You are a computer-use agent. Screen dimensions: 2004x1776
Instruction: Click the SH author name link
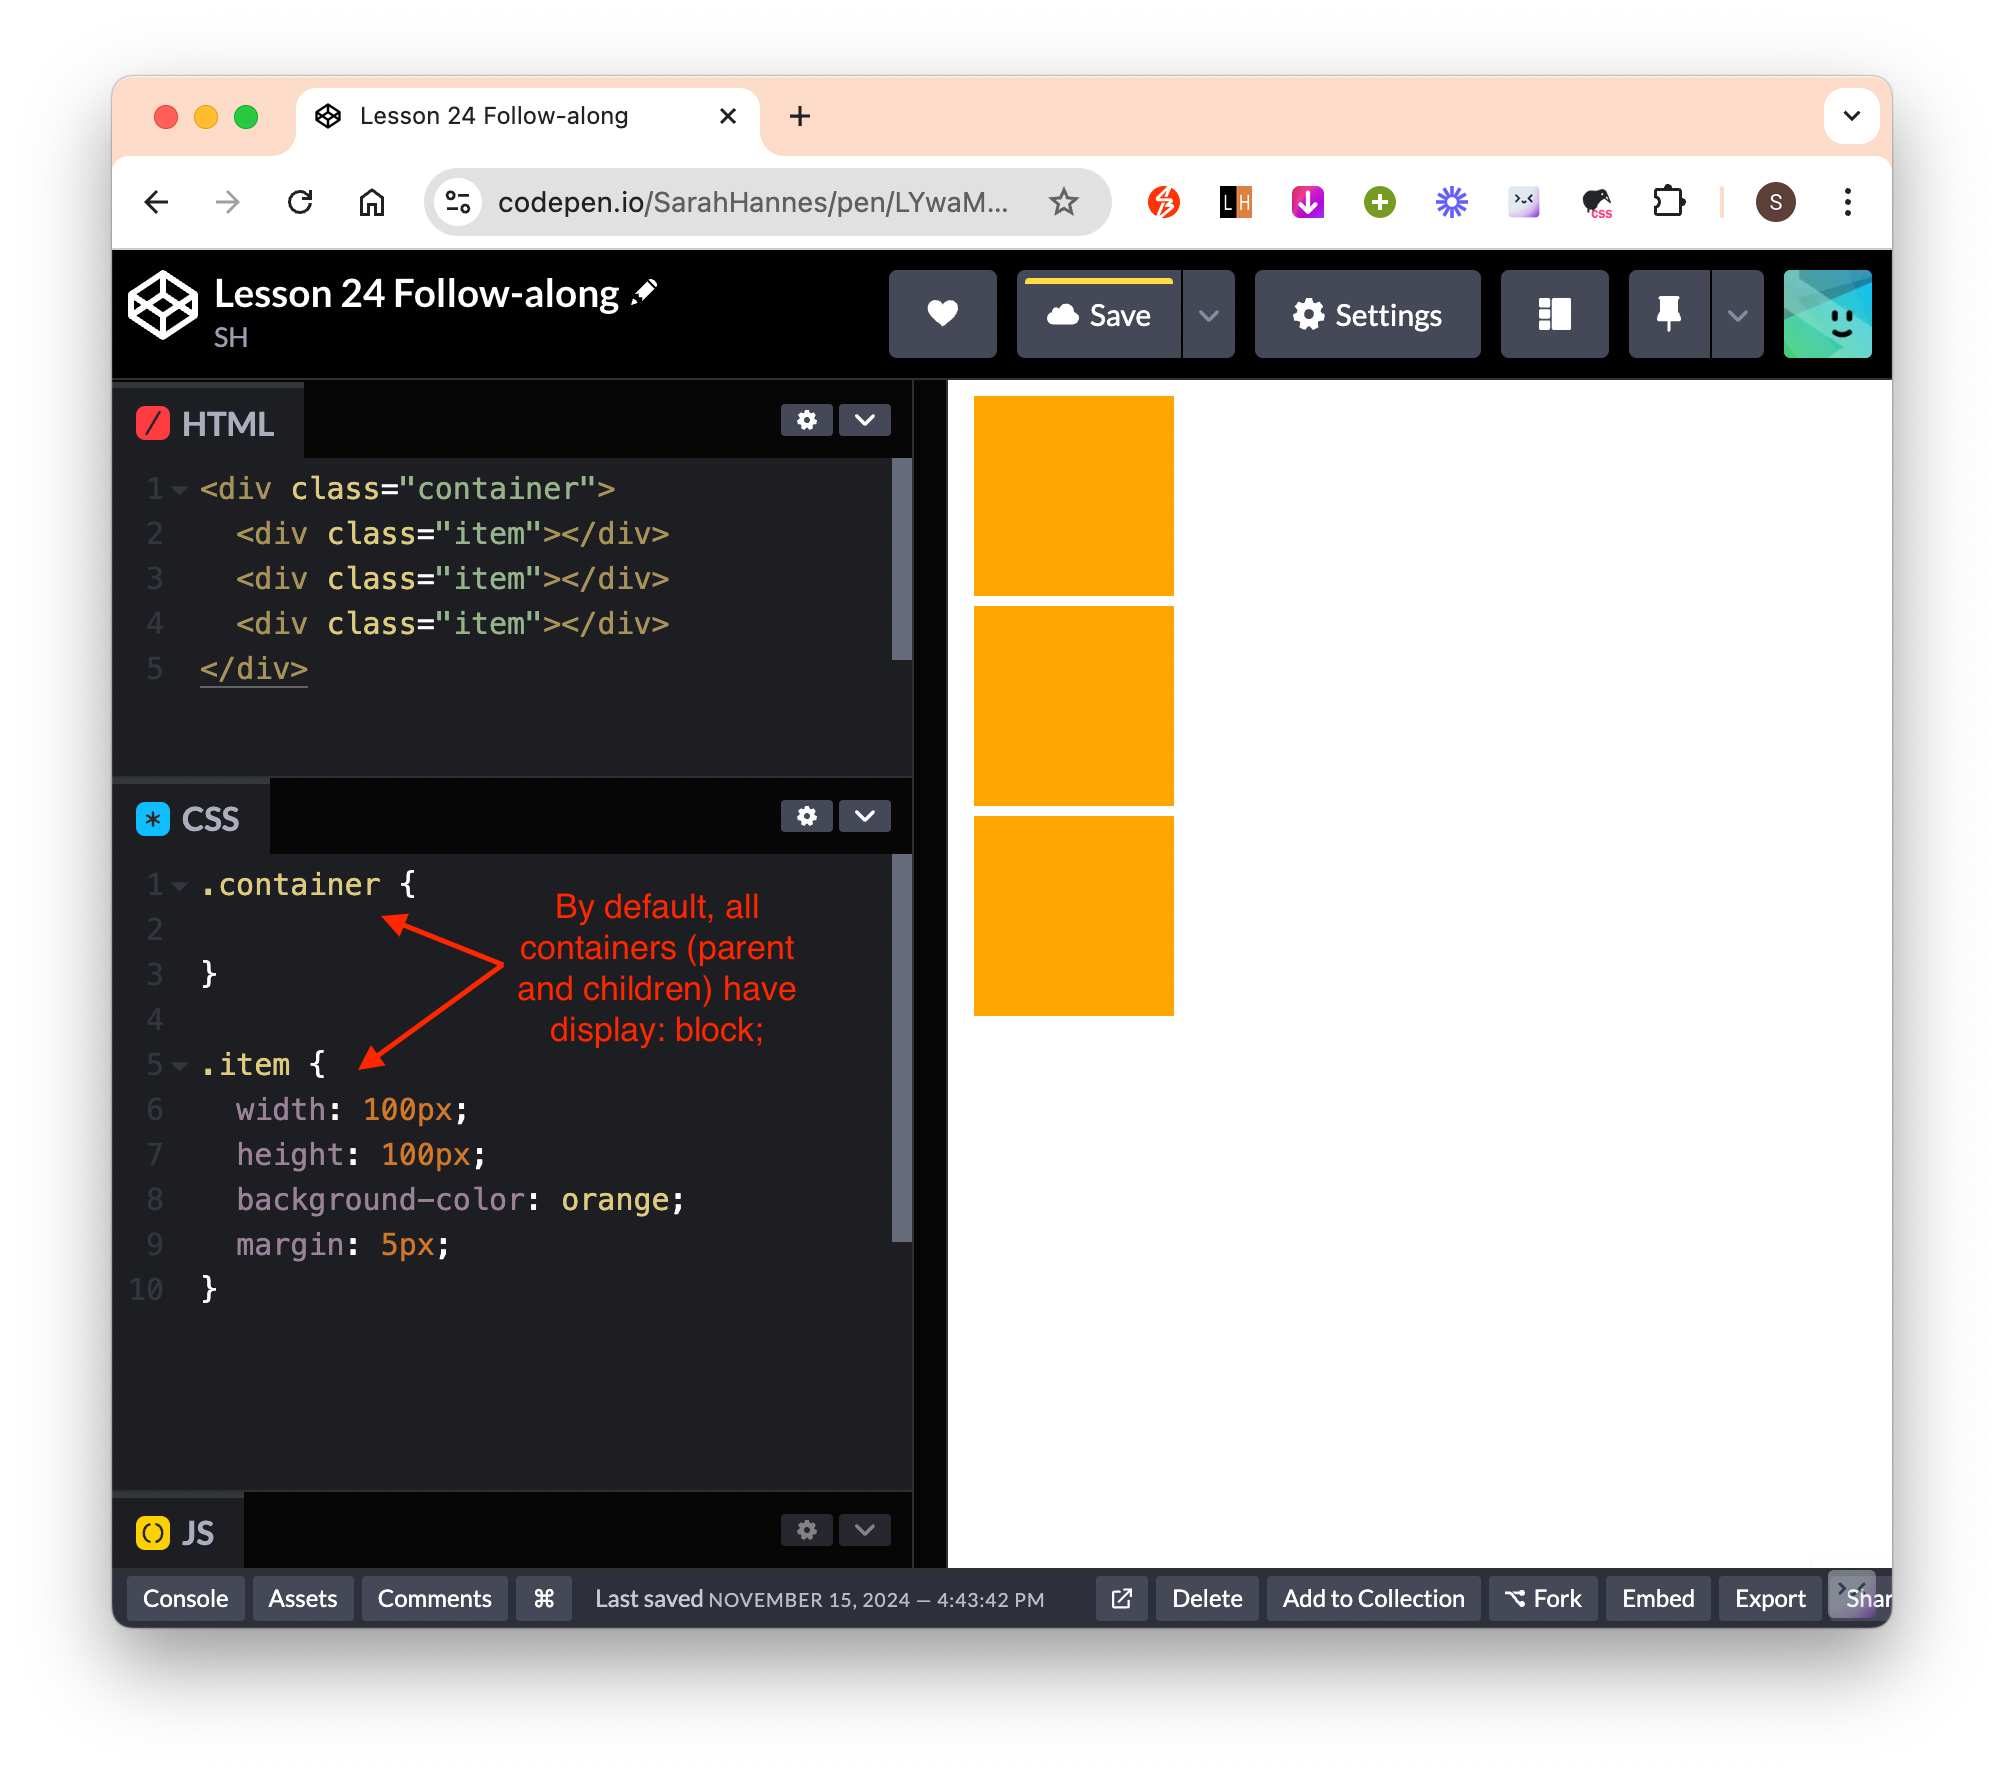[x=230, y=338]
